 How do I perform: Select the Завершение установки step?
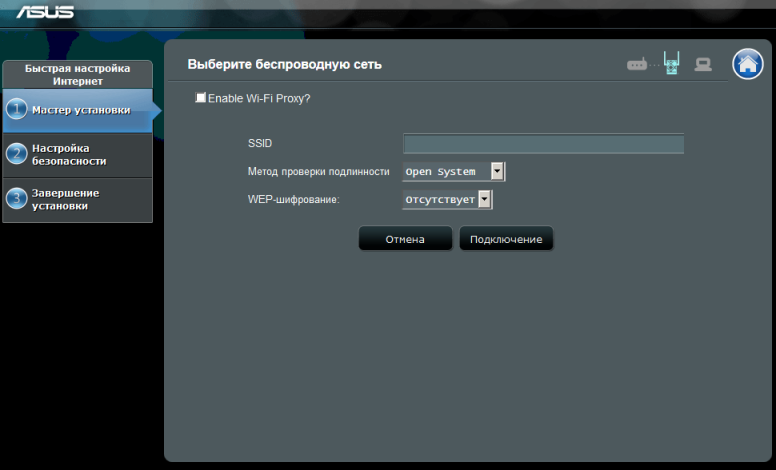click(x=78, y=200)
